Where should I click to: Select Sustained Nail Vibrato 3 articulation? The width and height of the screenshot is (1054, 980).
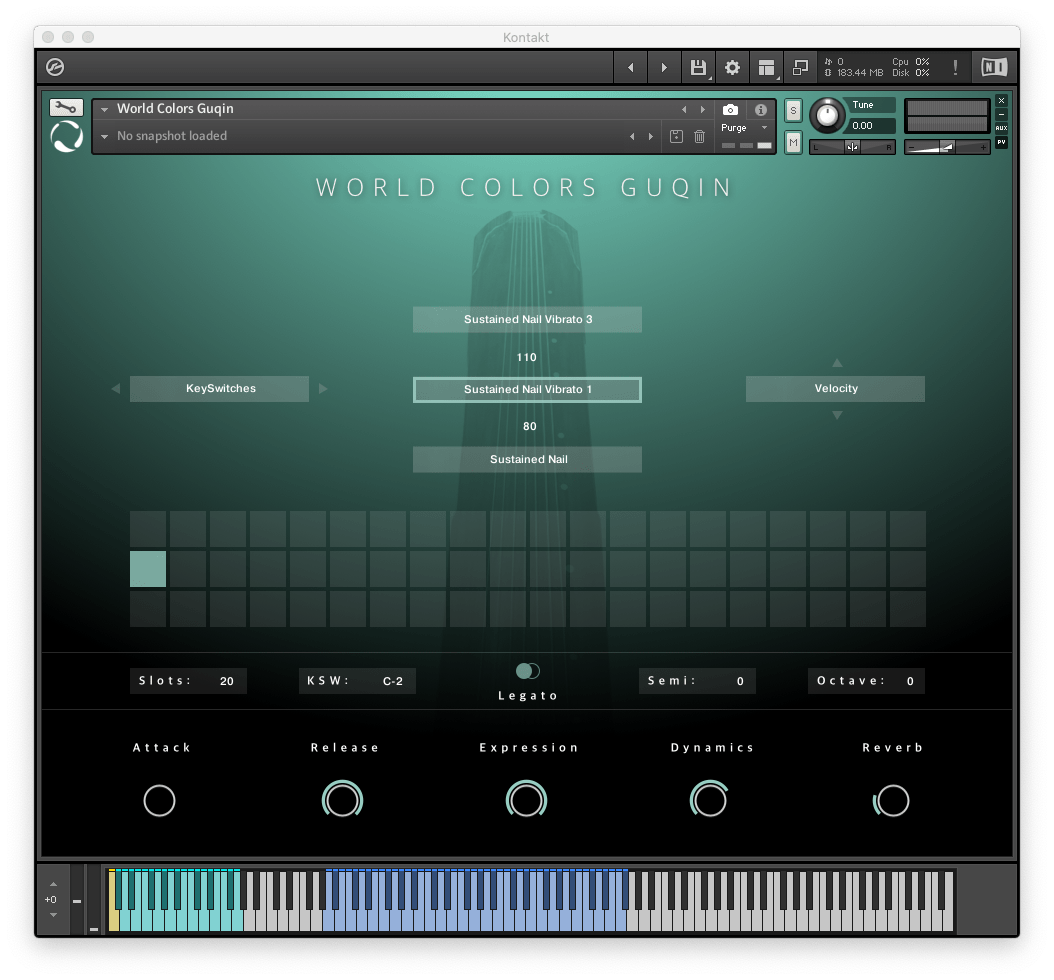[x=528, y=319]
